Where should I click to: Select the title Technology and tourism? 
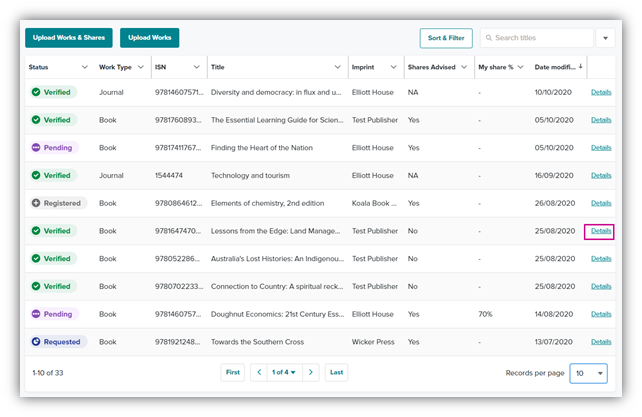pyautogui.click(x=250, y=176)
